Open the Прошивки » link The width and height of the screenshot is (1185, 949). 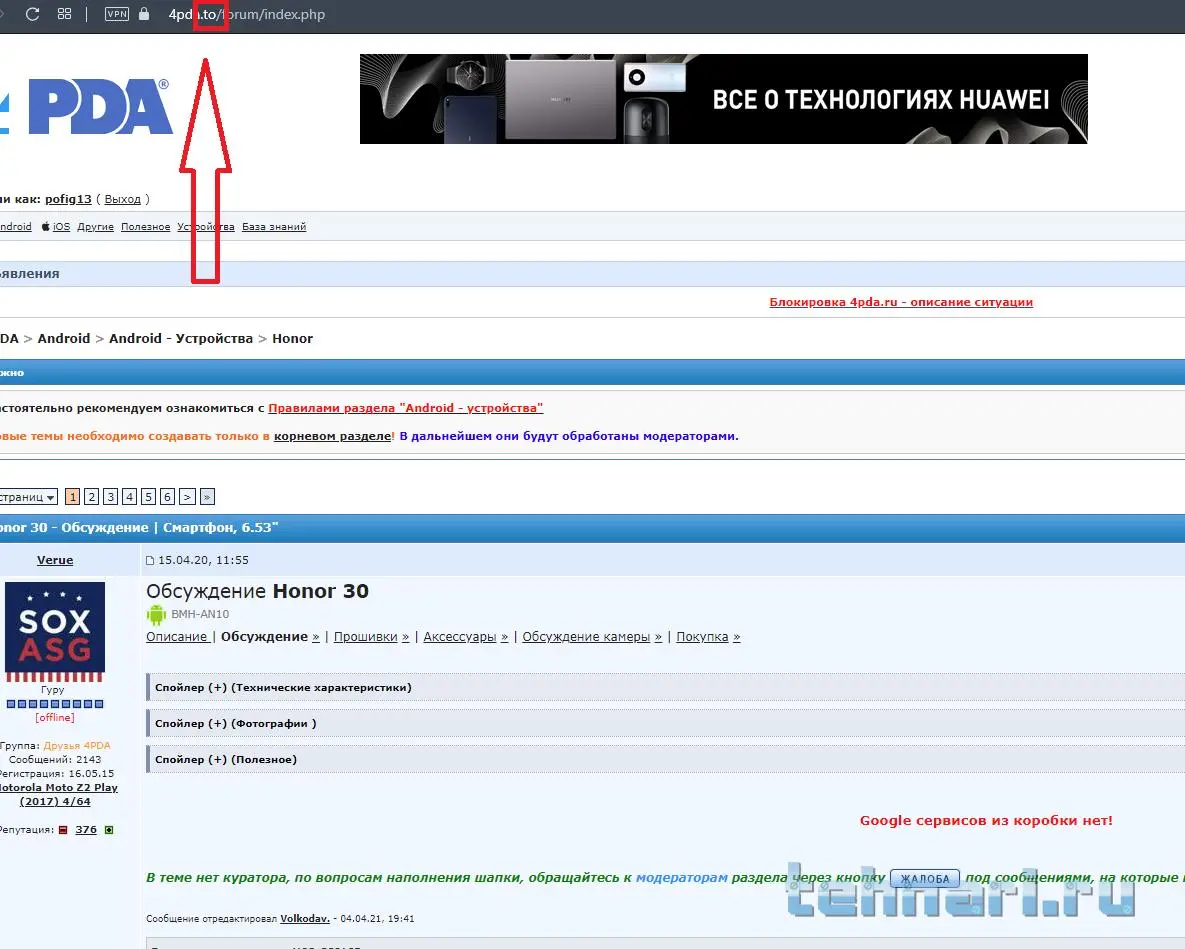[371, 637]
